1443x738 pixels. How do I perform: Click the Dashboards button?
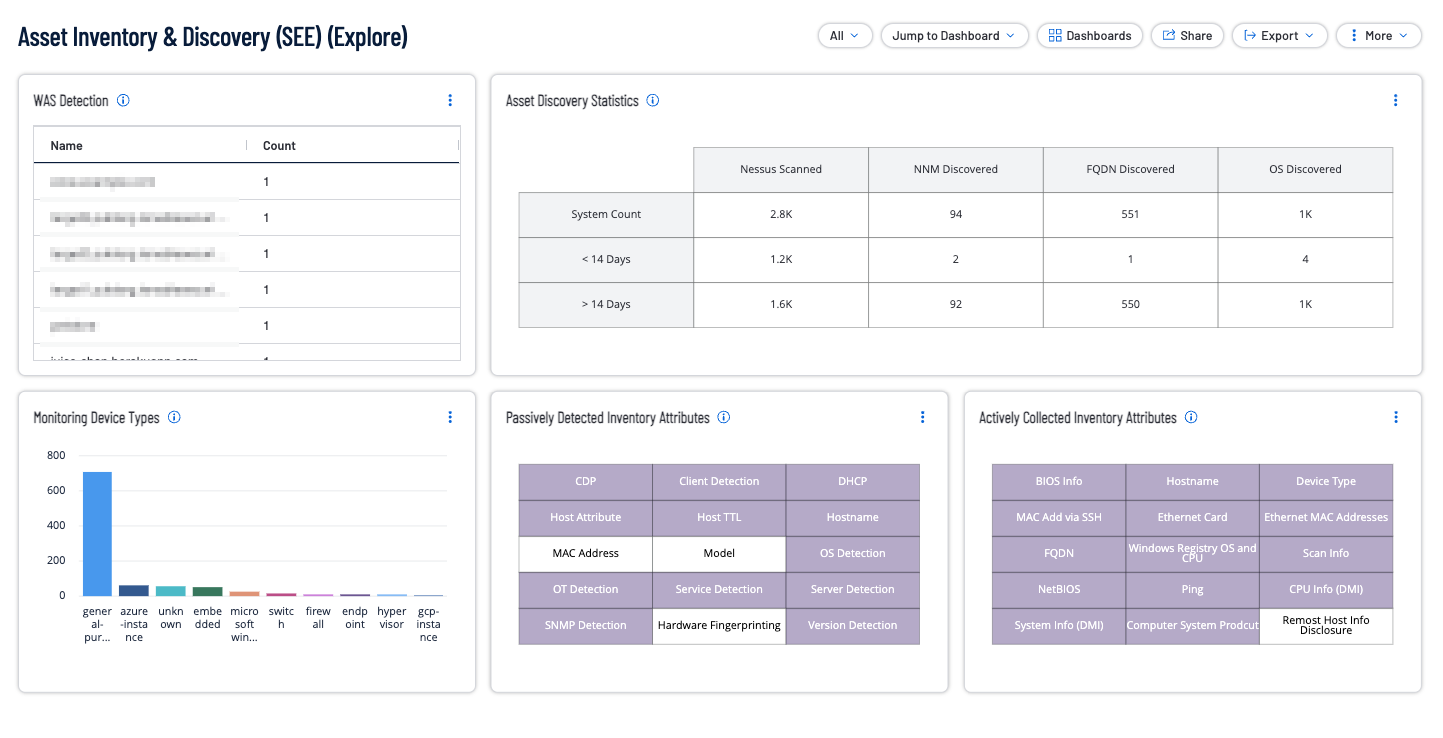click(x=1090, y=35)
